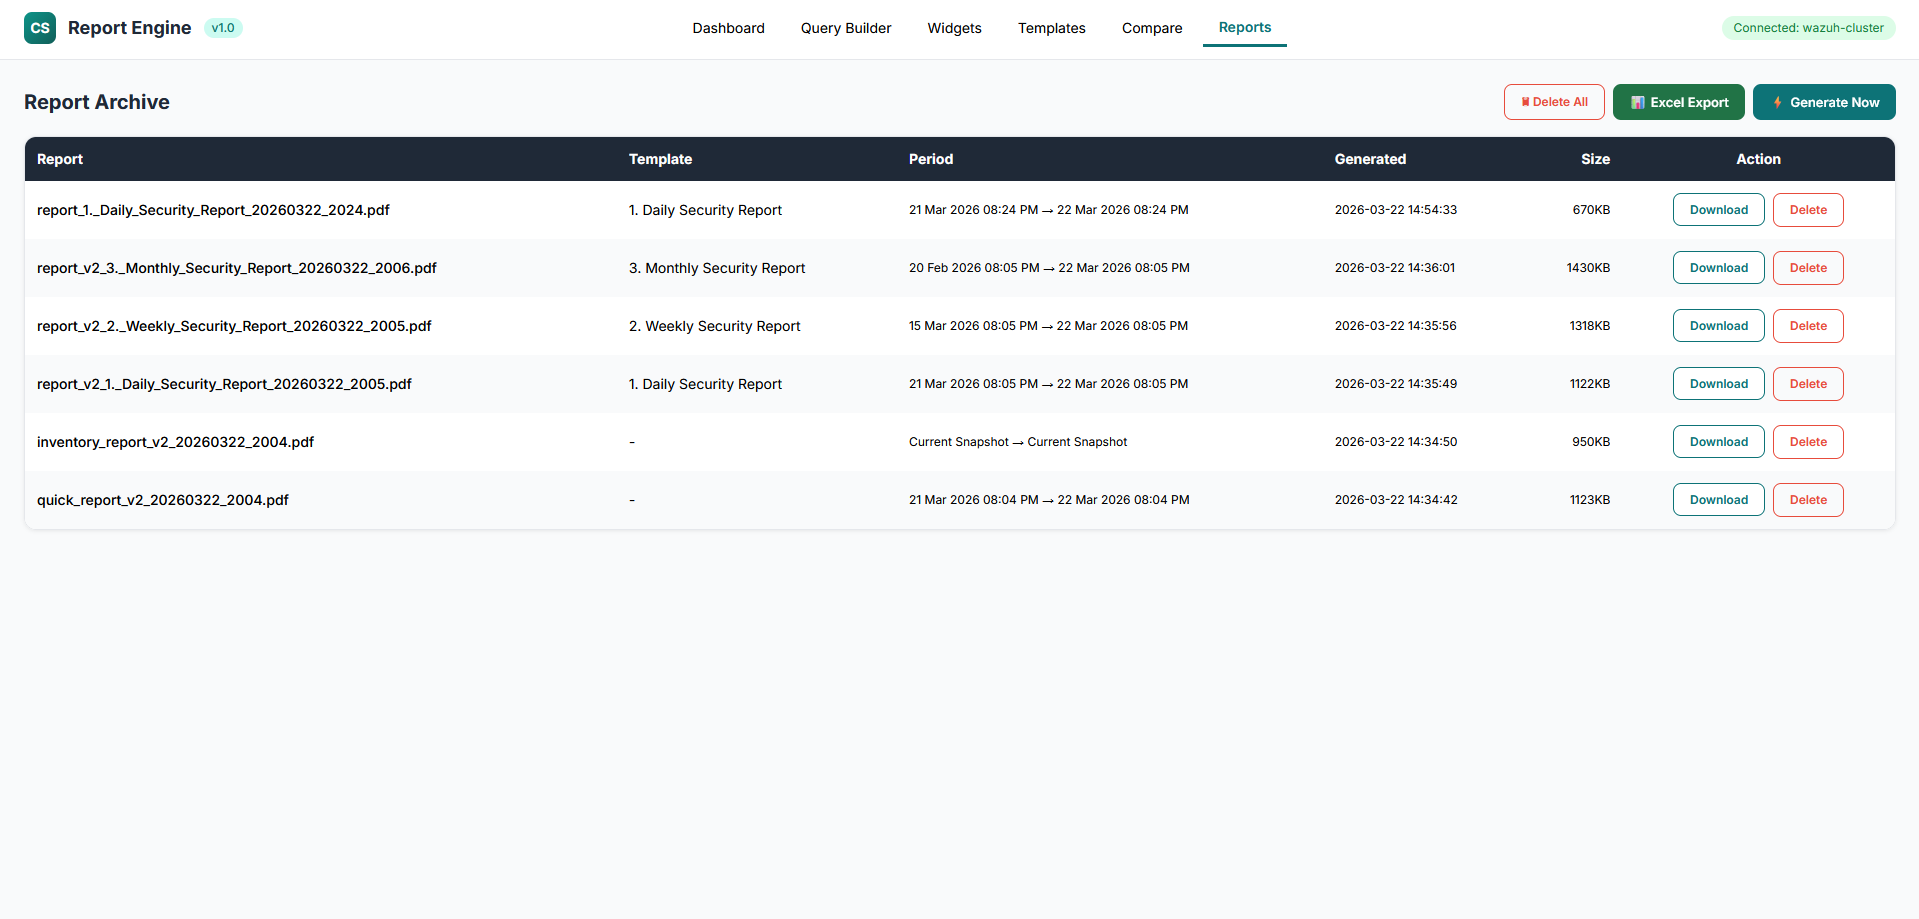This screenshot has width=1919, height=919.
Task: Switch to the Compare view
Action: [1151, 28]
